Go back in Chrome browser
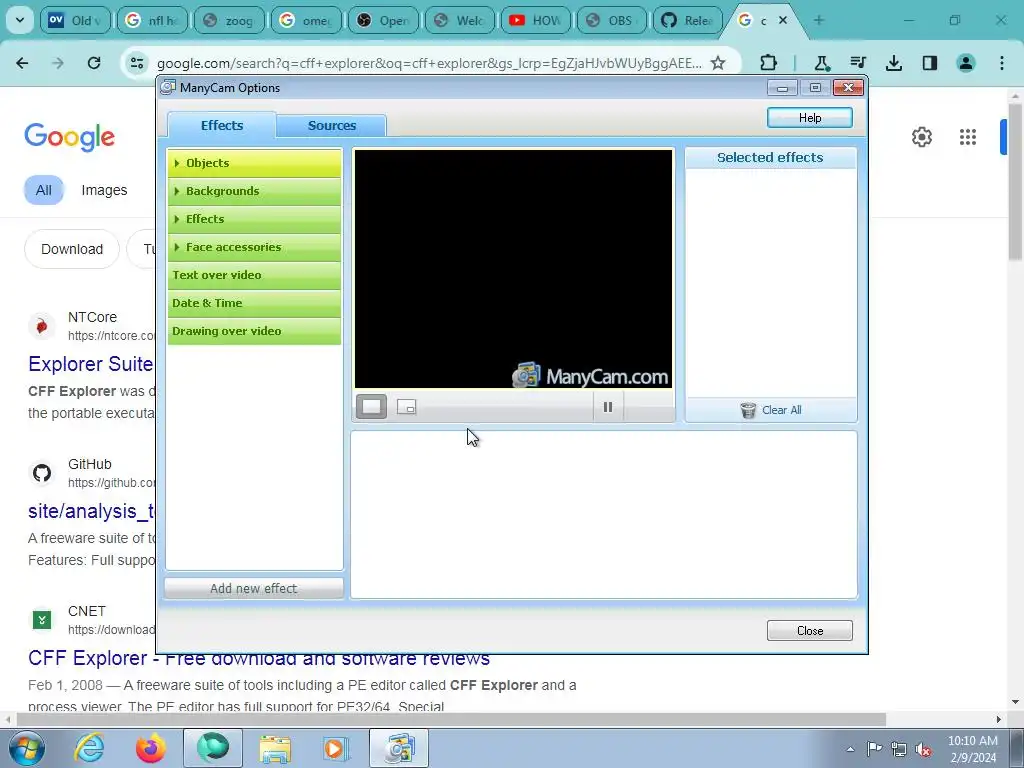Viewport: 1024px width, 768px height. point(22,63)
